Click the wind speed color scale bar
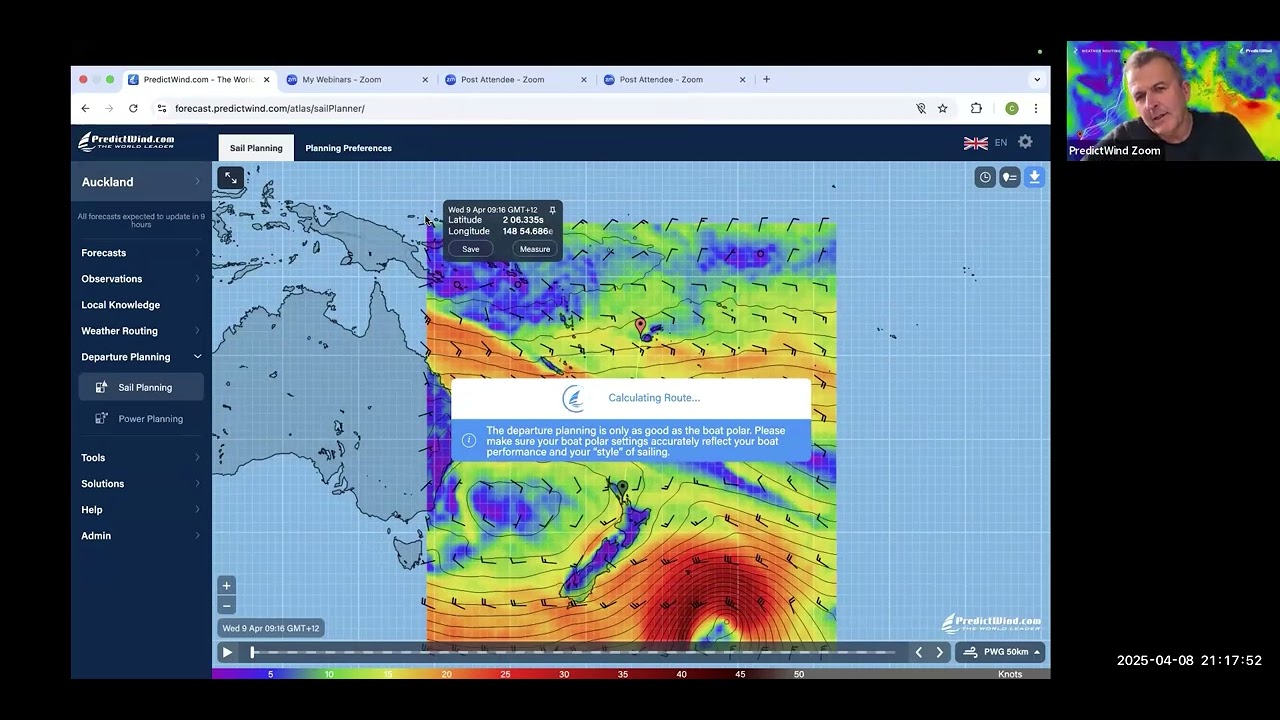 pos(631,674)
